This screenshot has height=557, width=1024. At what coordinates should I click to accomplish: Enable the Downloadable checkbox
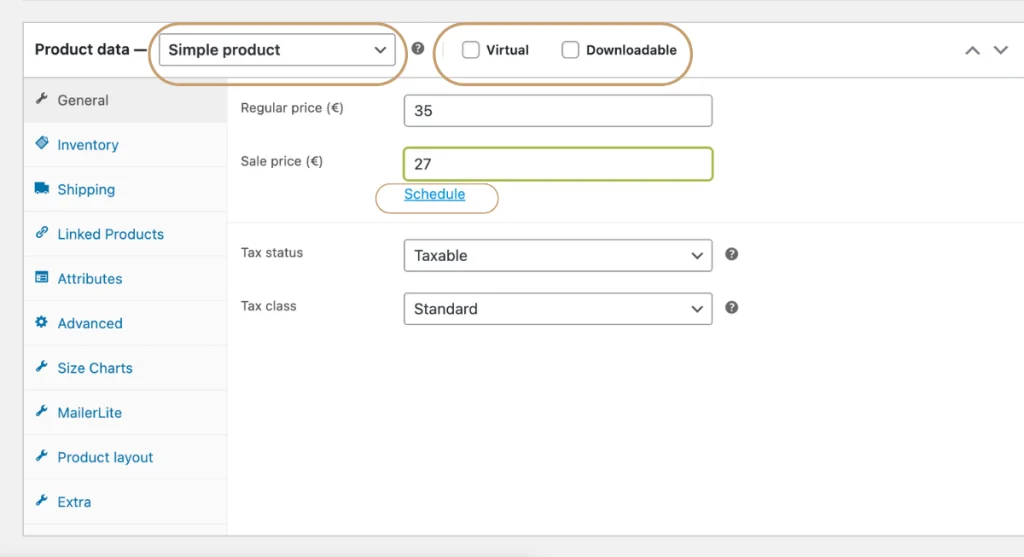click(570, 50)
